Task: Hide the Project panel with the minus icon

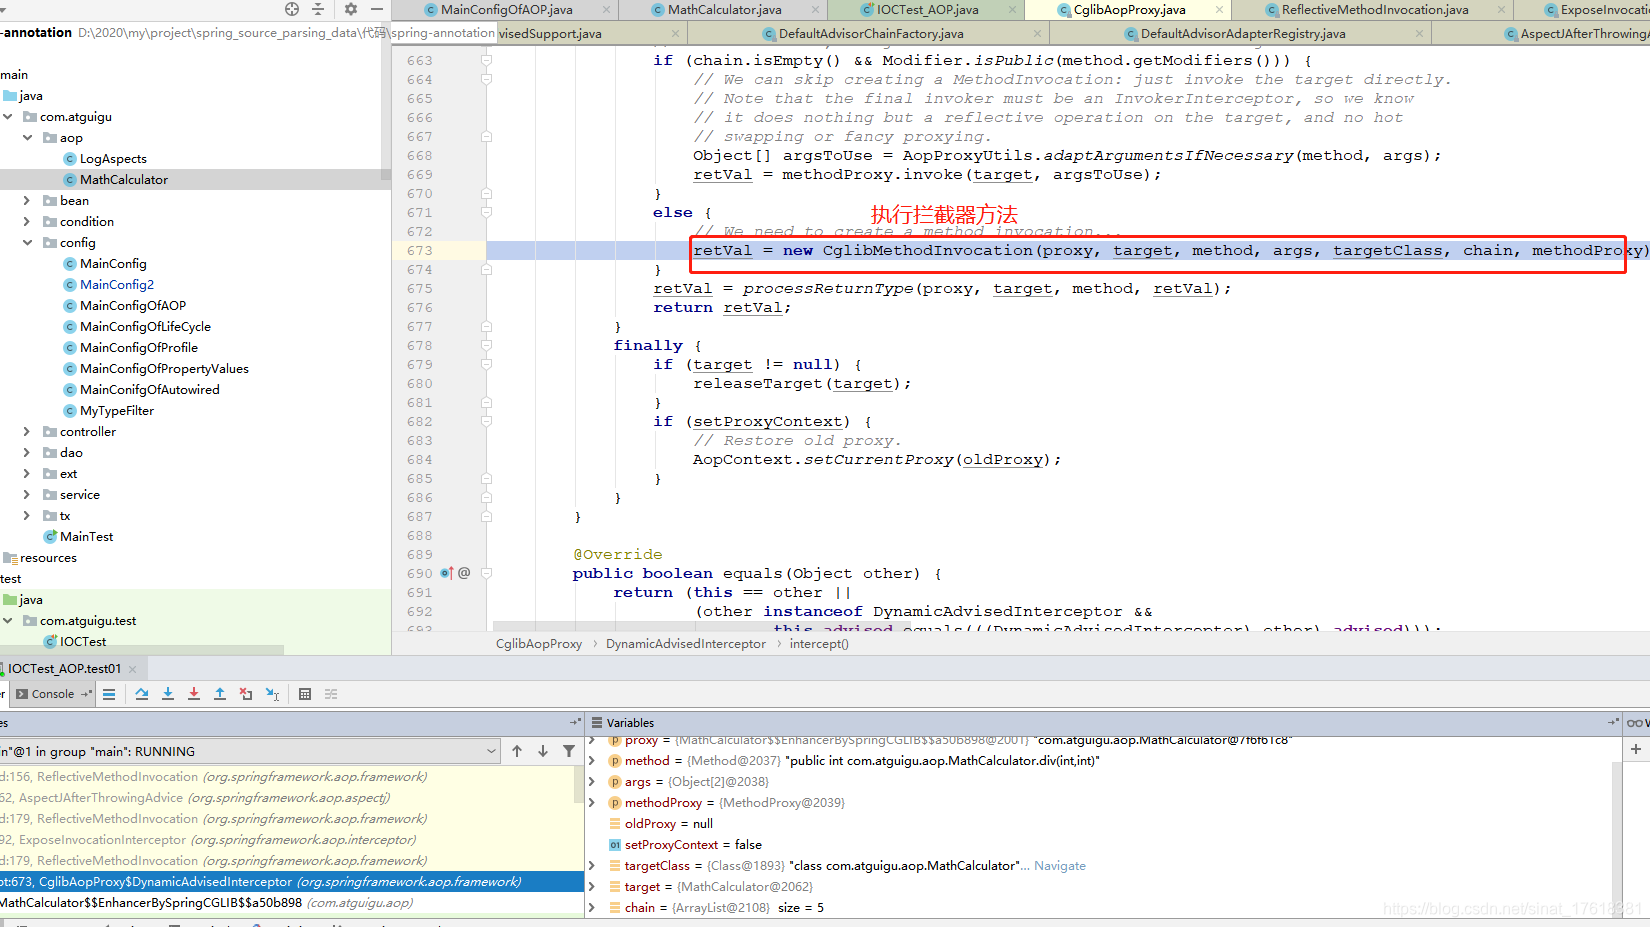Action: [377, 9]
